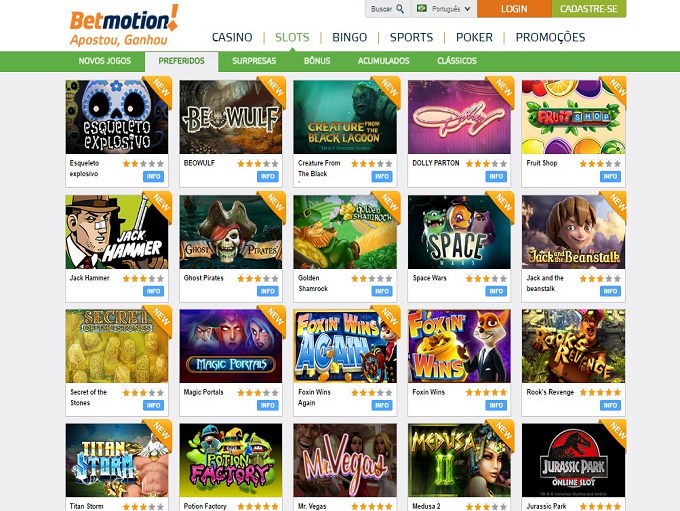Click the green CADASTRE-SE button
680x511 pixels.
click(588, 9)
